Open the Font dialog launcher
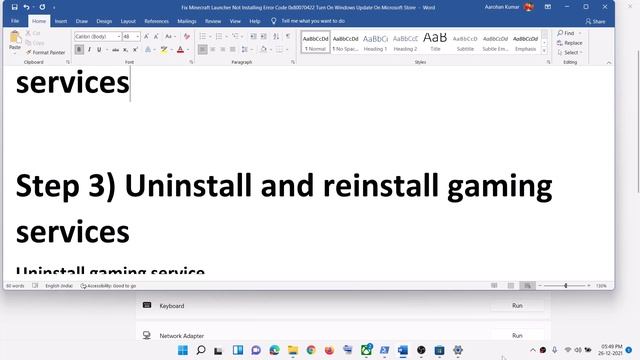This screenshot has width=640, height=360. (x=191, y=62)
